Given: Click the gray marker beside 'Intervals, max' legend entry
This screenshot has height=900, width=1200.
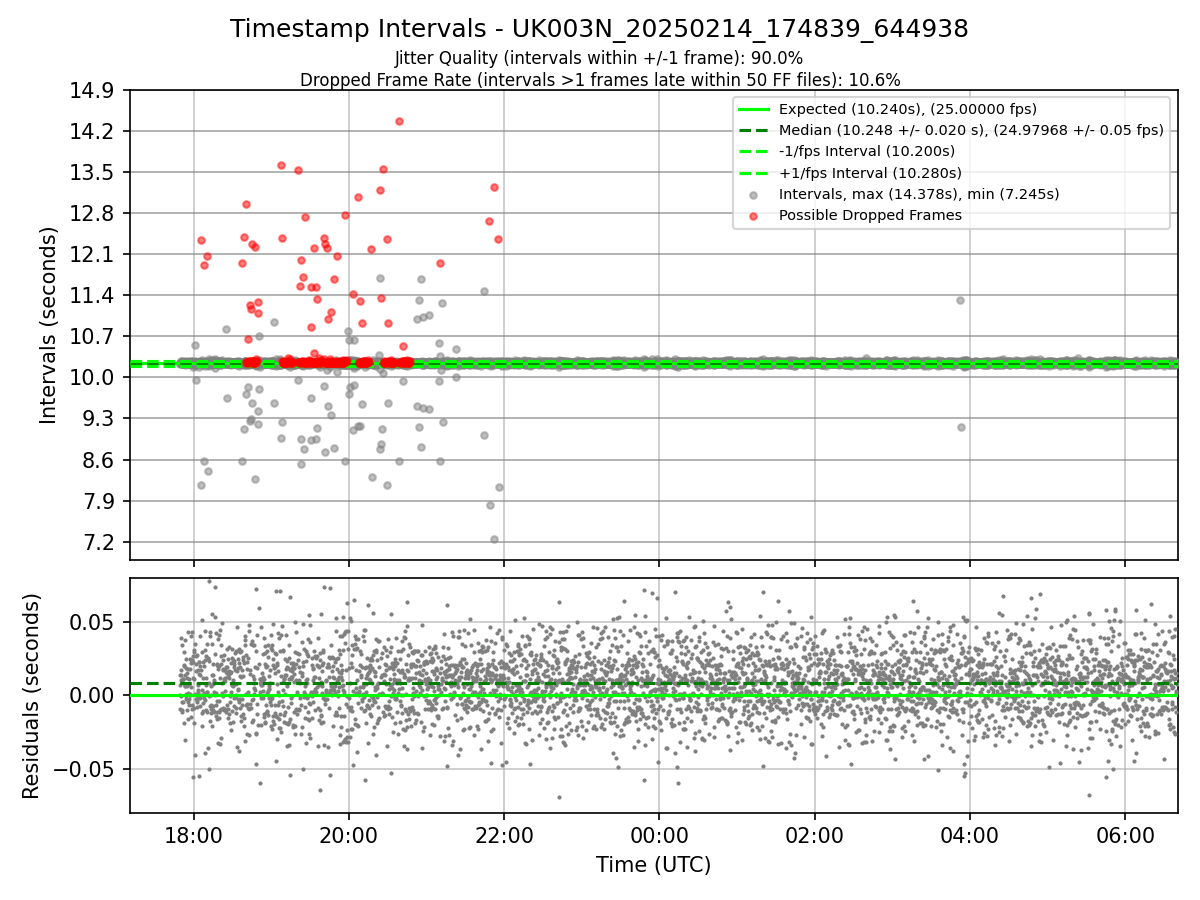Looking at the screenshot, I should pyautogui.click(x=753, y=195).
